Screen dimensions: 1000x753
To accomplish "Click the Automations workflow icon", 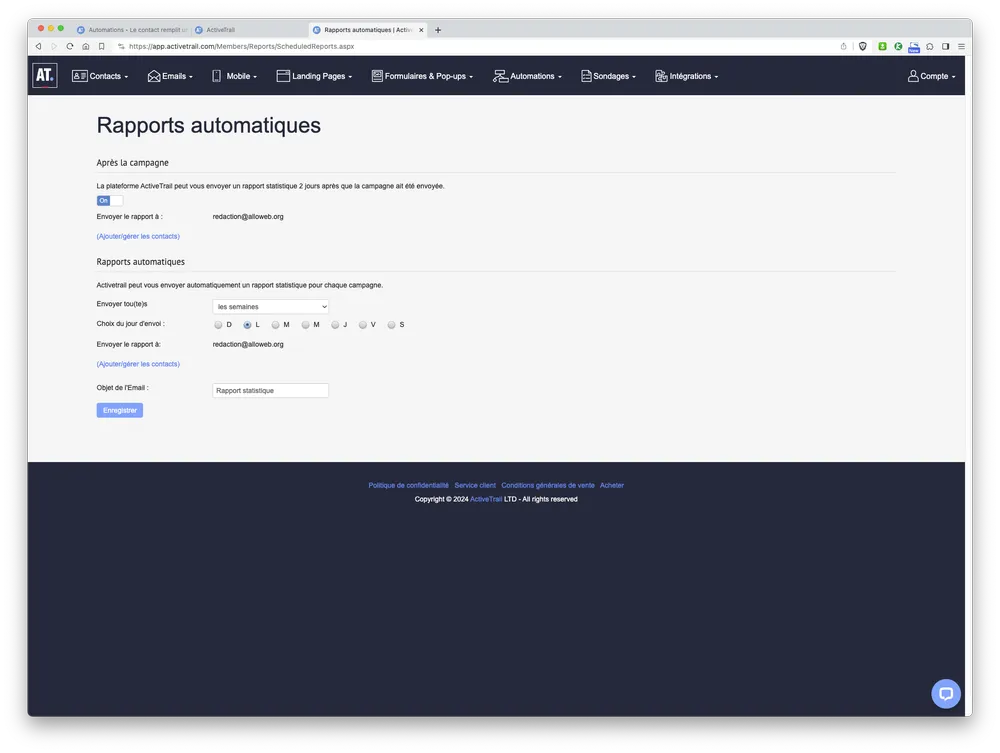I will tap(499, 75).
